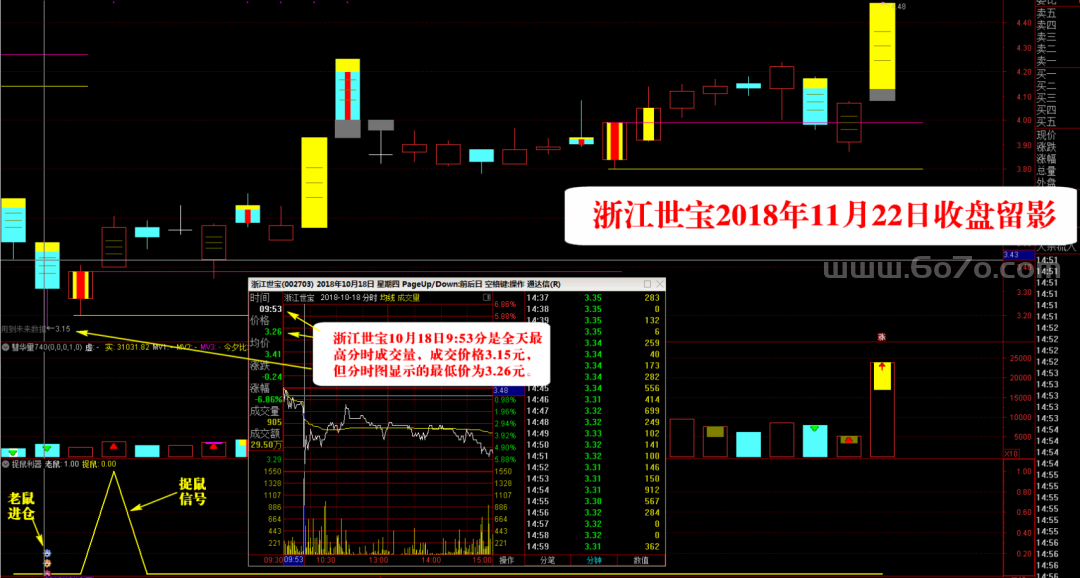This screenshot has width=1080, height=578.
Task: Click the green down triangle on rightmost cyan volume bar
Action: click(x=815, y=429)
